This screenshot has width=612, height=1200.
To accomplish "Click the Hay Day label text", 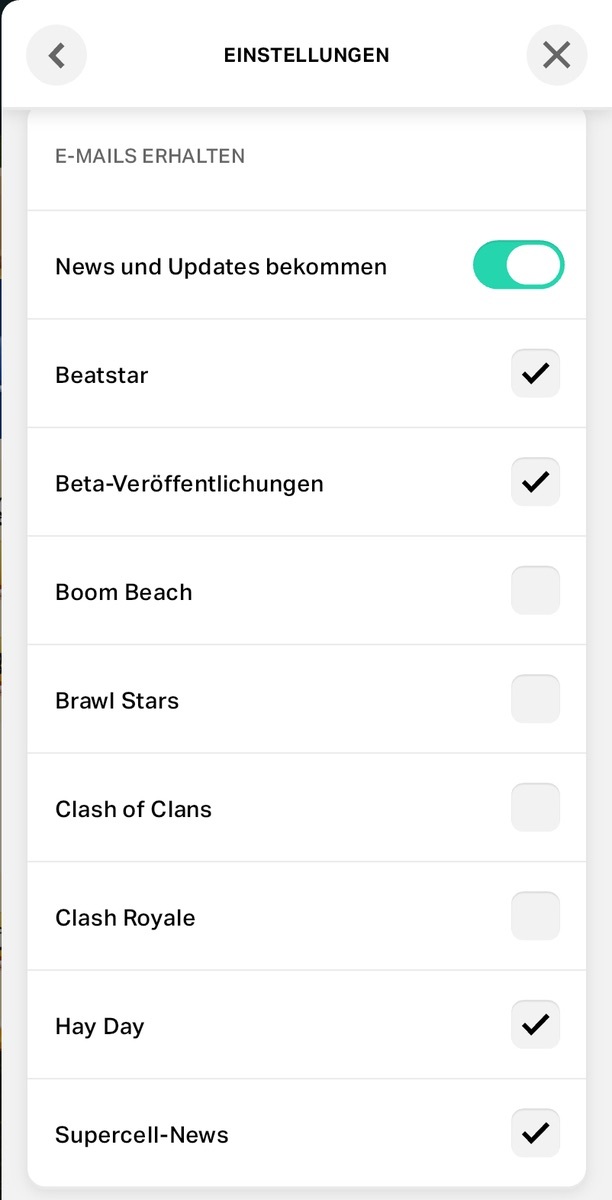I will 100,1027.
